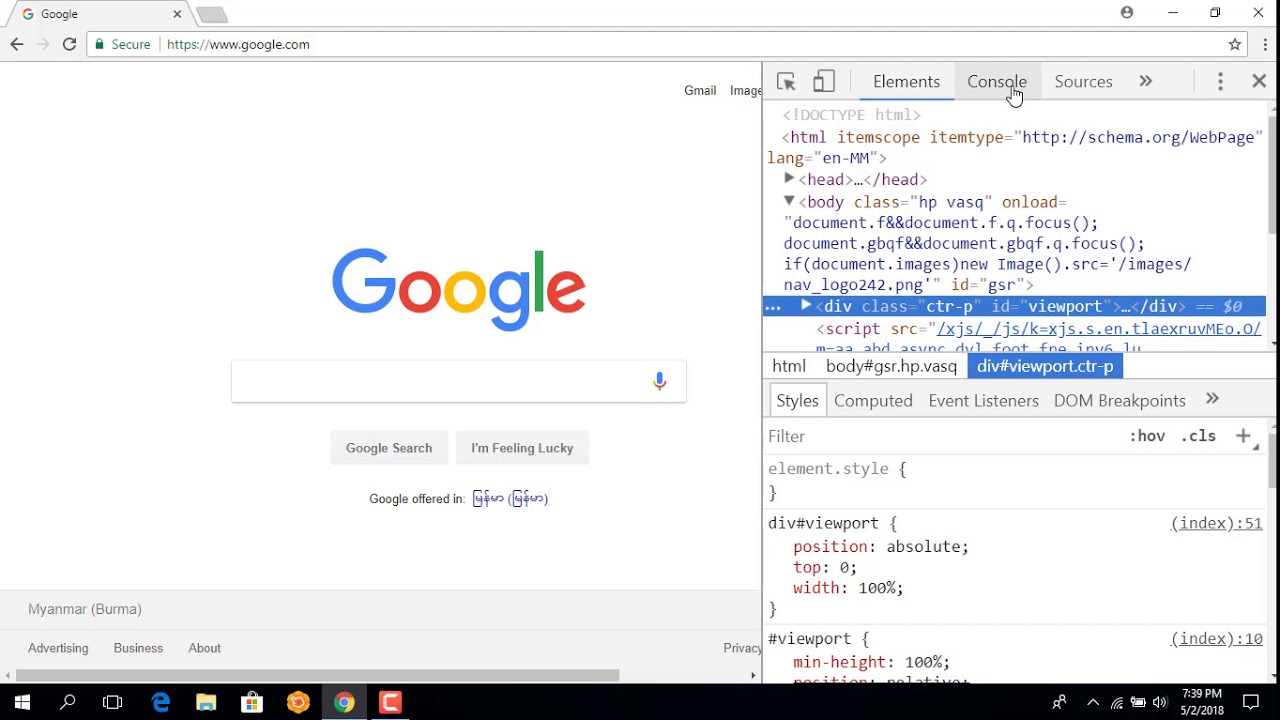Open the (index):10 source link
1280x720 pixels.
click(1216, 638)
